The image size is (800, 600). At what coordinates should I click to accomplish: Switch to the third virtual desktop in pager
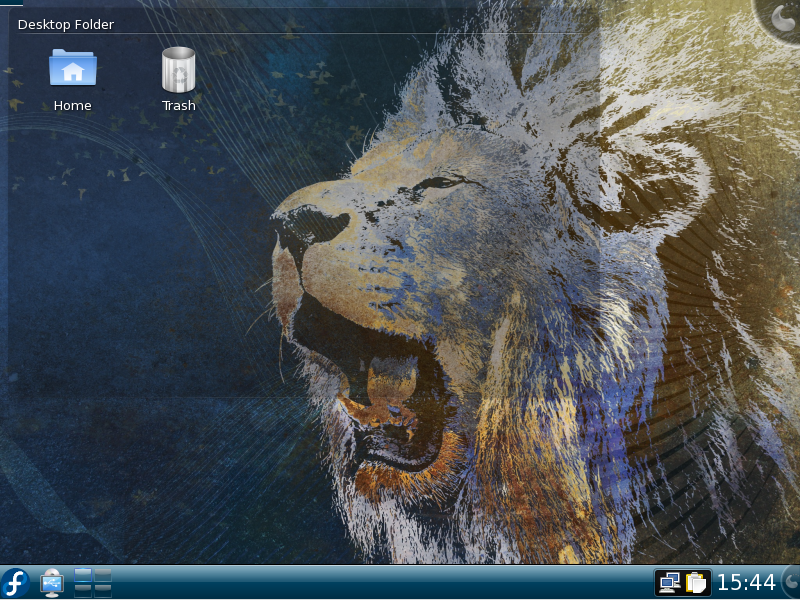click(x=83, y=590)
